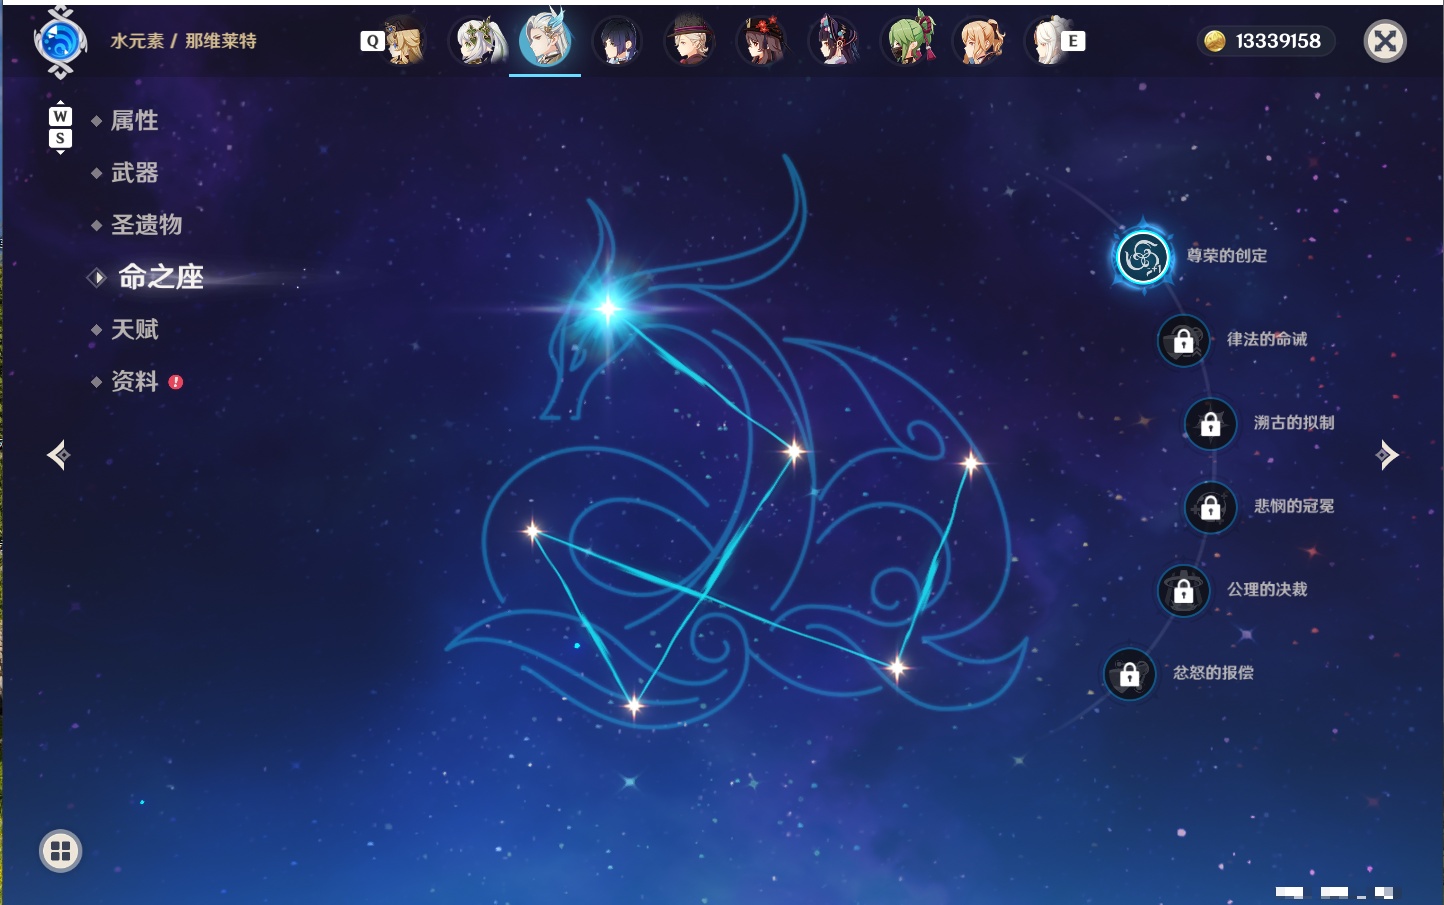The image size is (1444, 905).
Task: Select Yun Jin's character portrait
Action: 834,41
